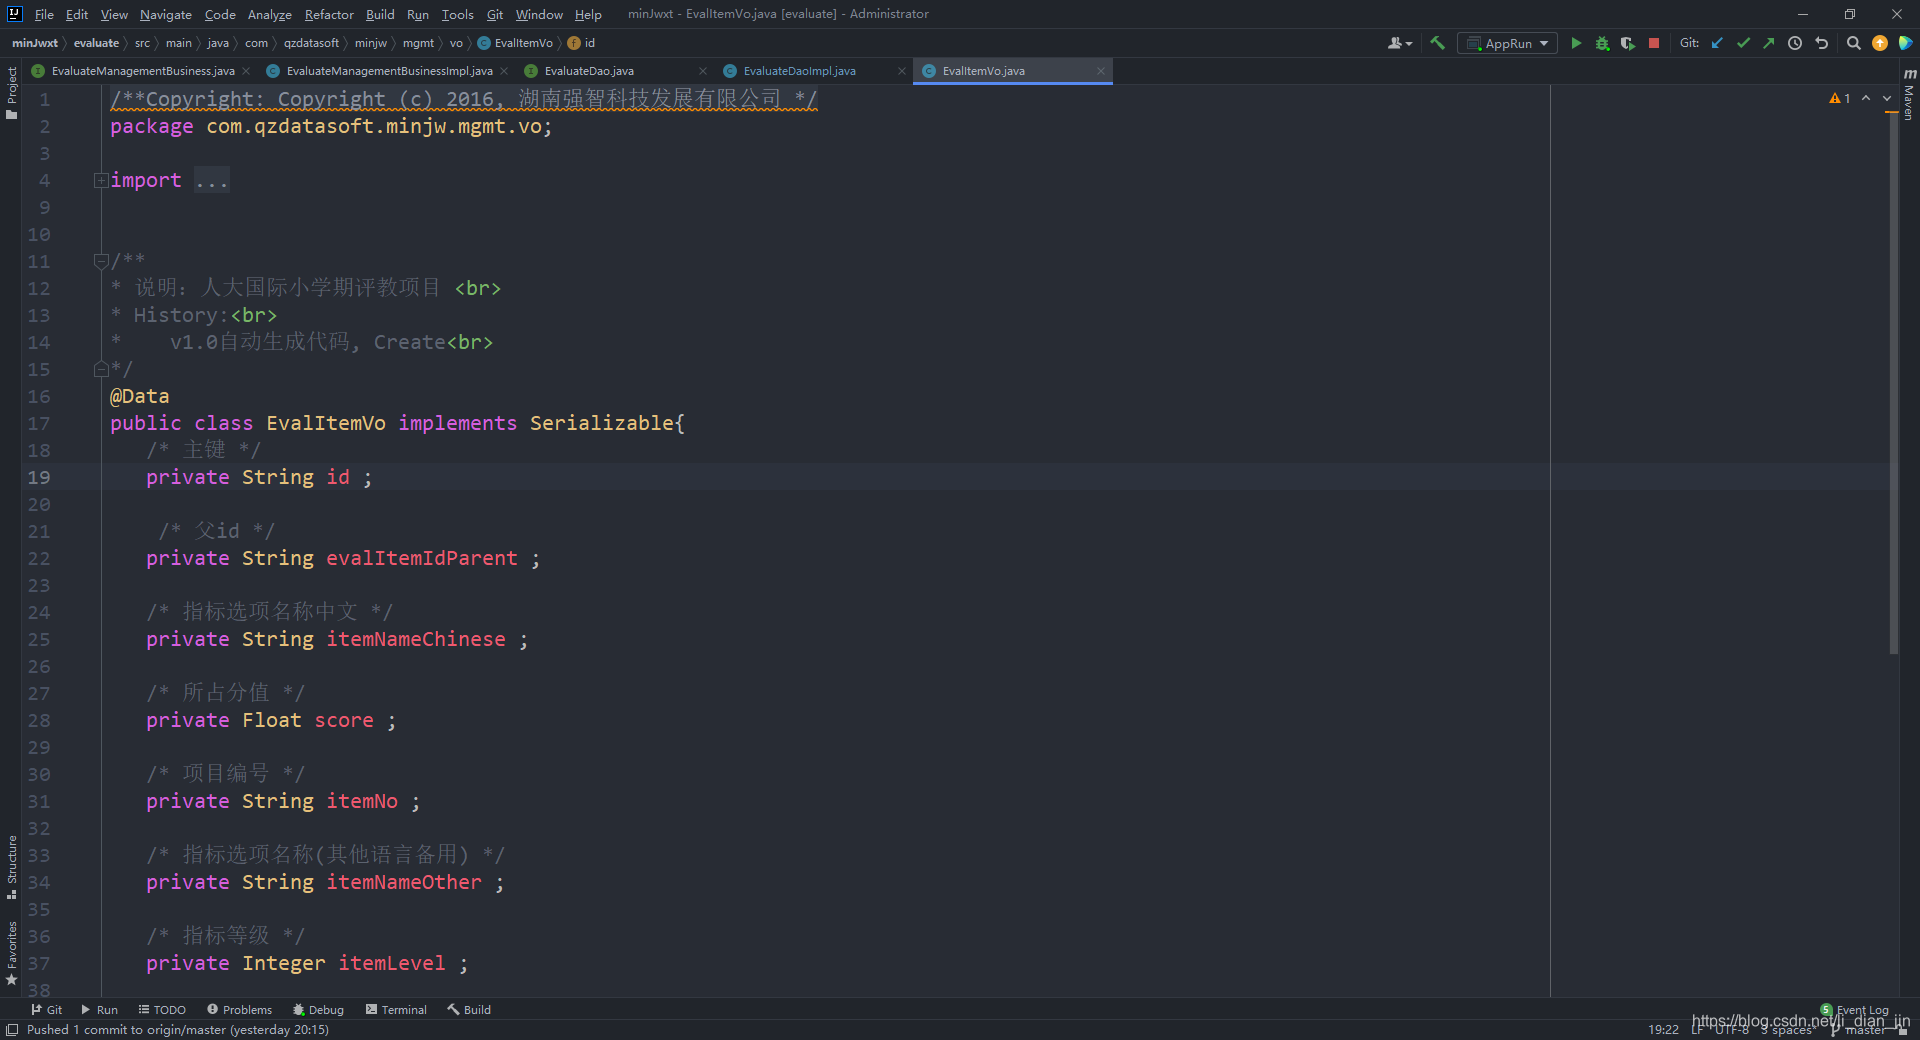The image size is (1920, 1040).
Task: Open the Maven tool window icon
Action: 1909,95
